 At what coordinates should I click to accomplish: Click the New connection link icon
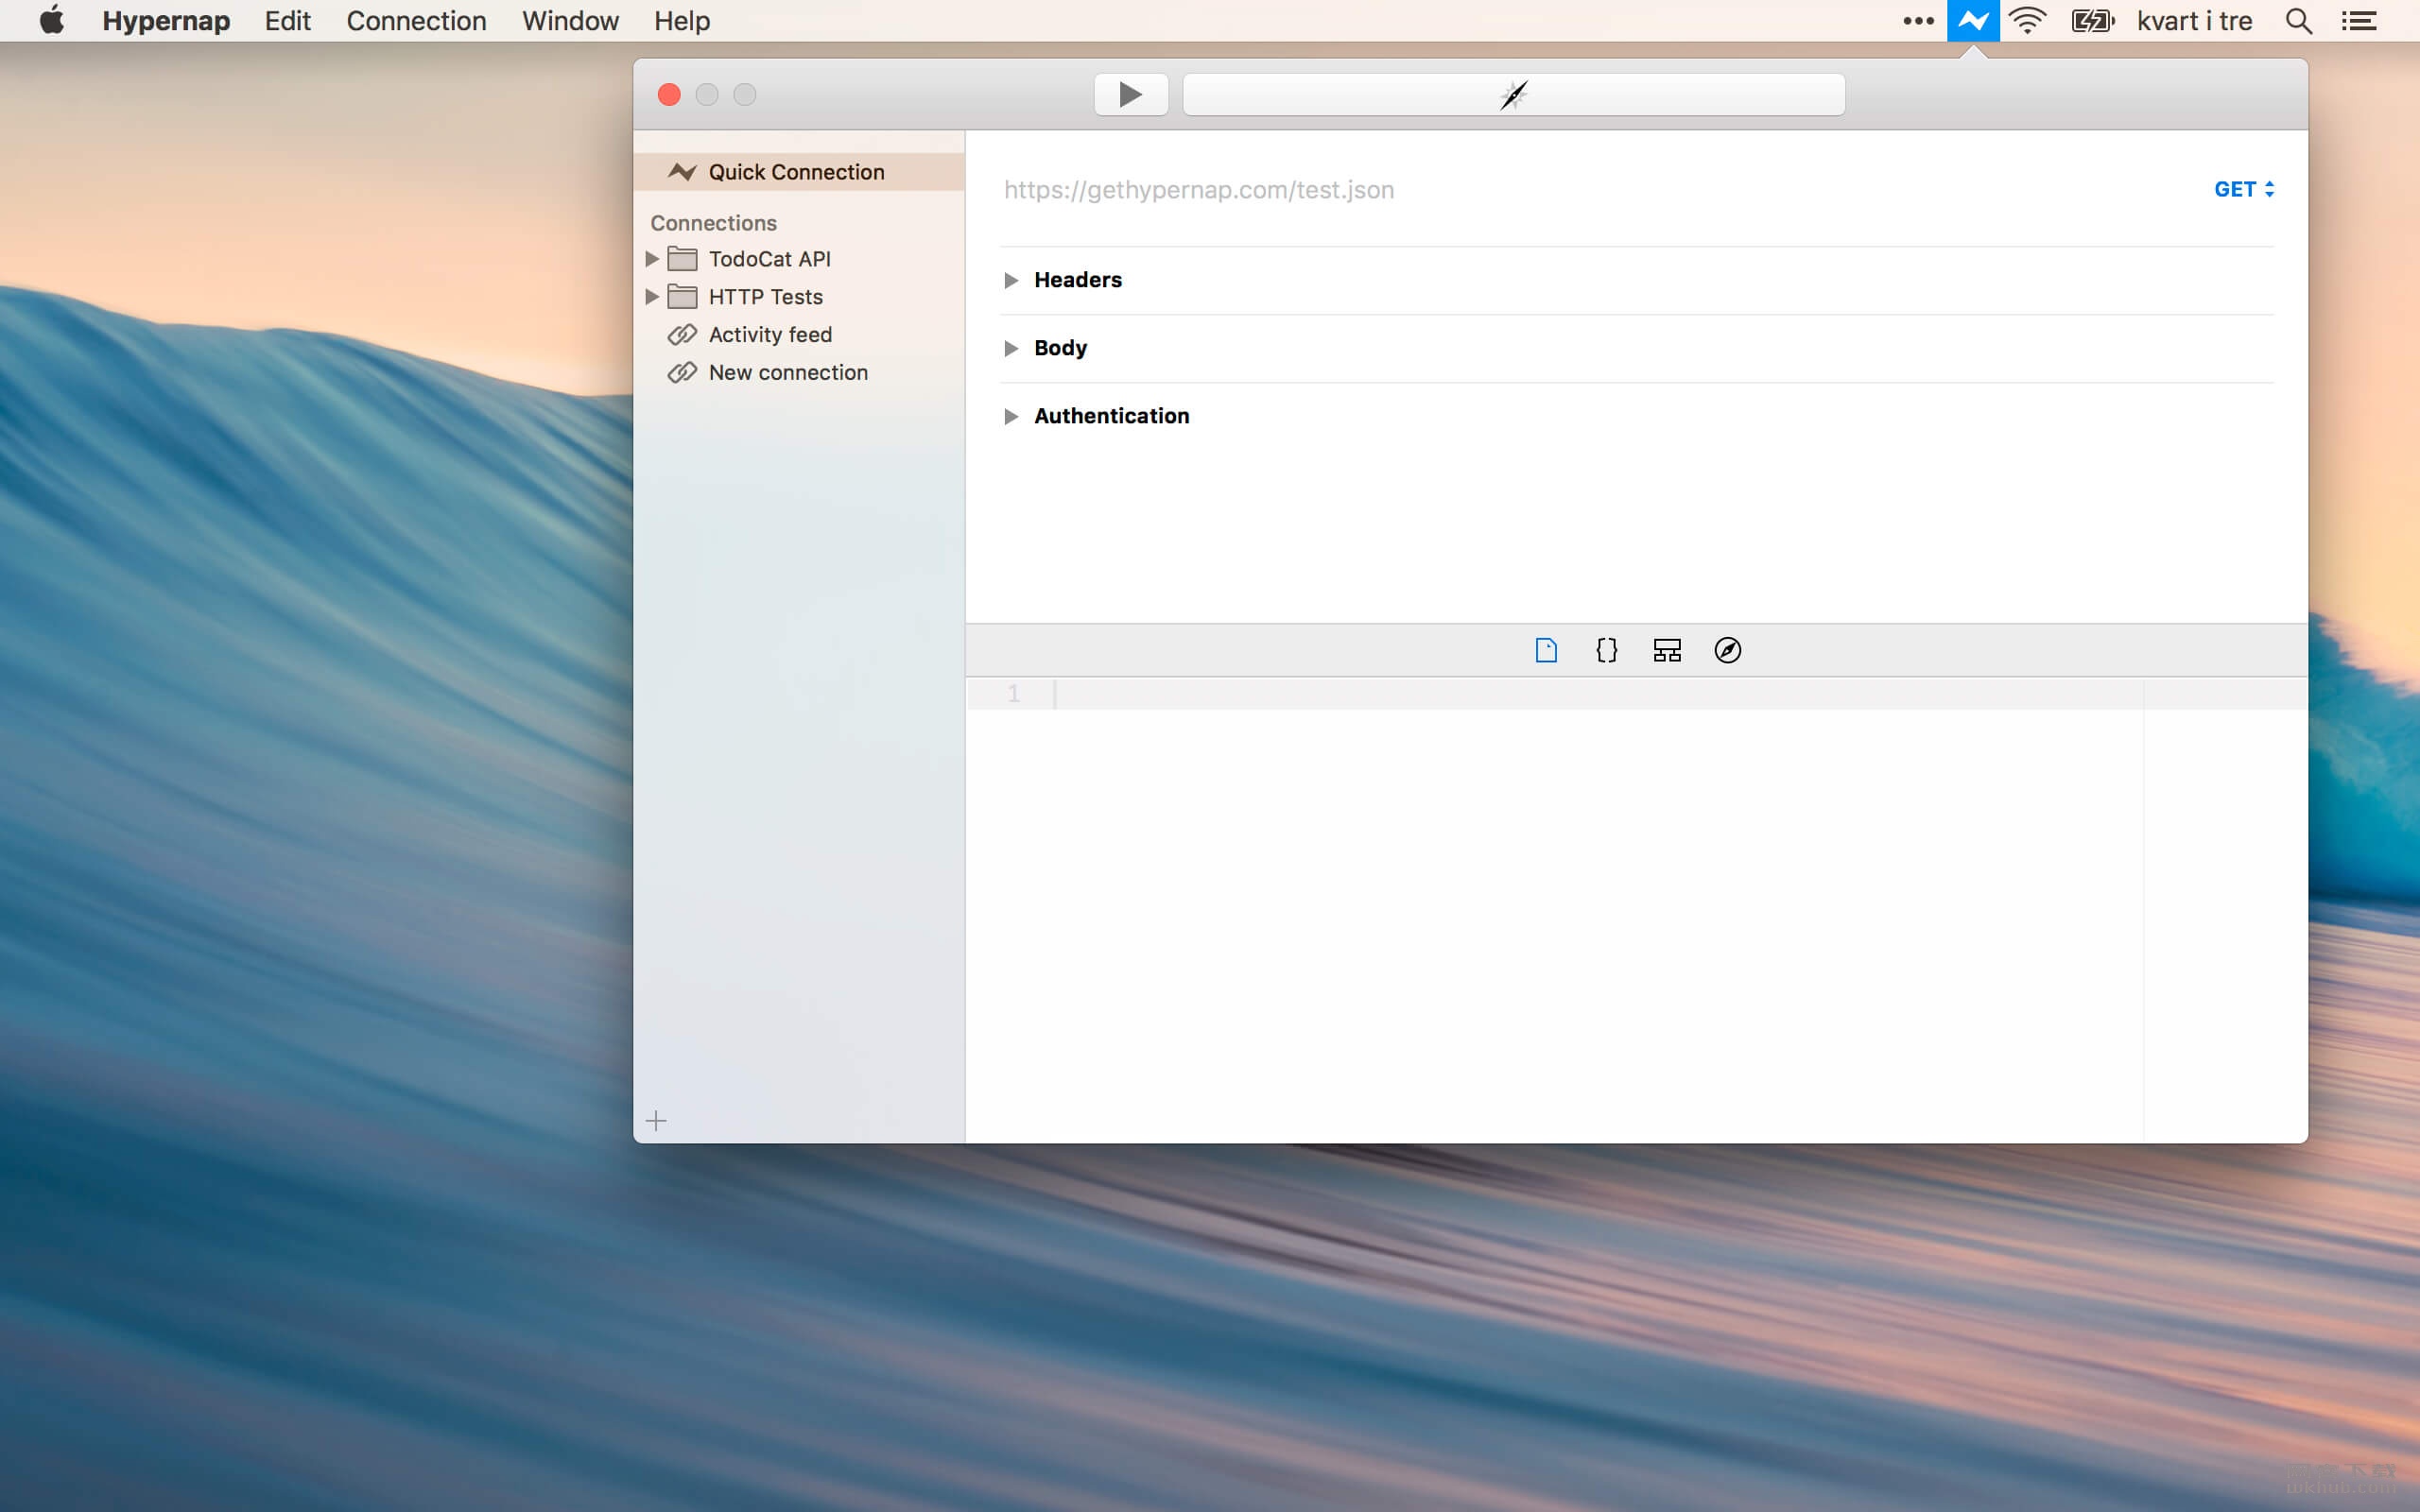point(682,373)
